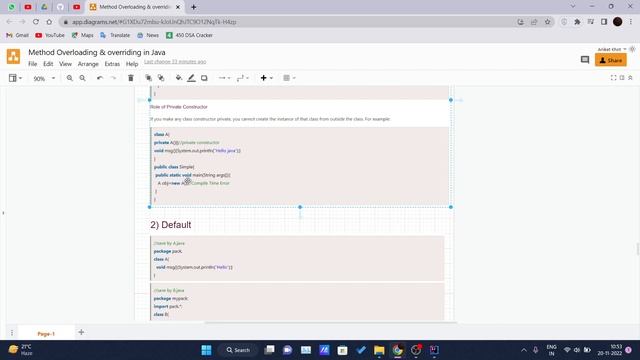Open the Maps bookmark
The image size is (640, 360).
82,36
